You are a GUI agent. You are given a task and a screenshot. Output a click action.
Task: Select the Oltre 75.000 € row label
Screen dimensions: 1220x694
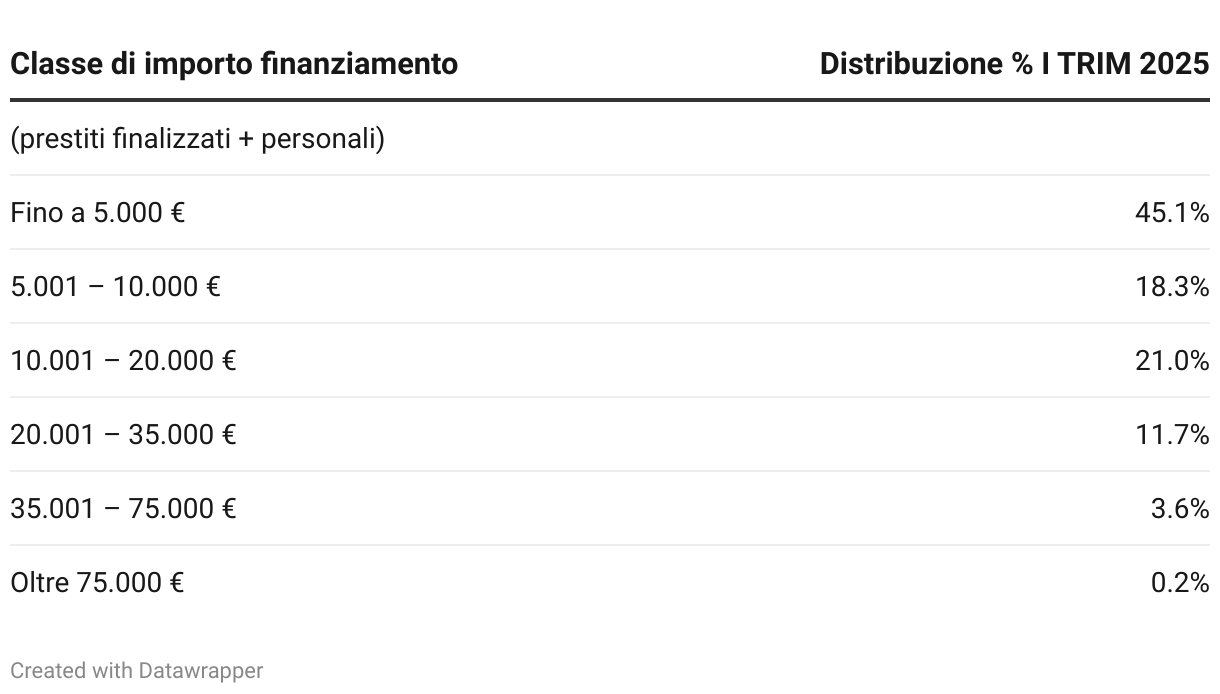click(97, 582)
